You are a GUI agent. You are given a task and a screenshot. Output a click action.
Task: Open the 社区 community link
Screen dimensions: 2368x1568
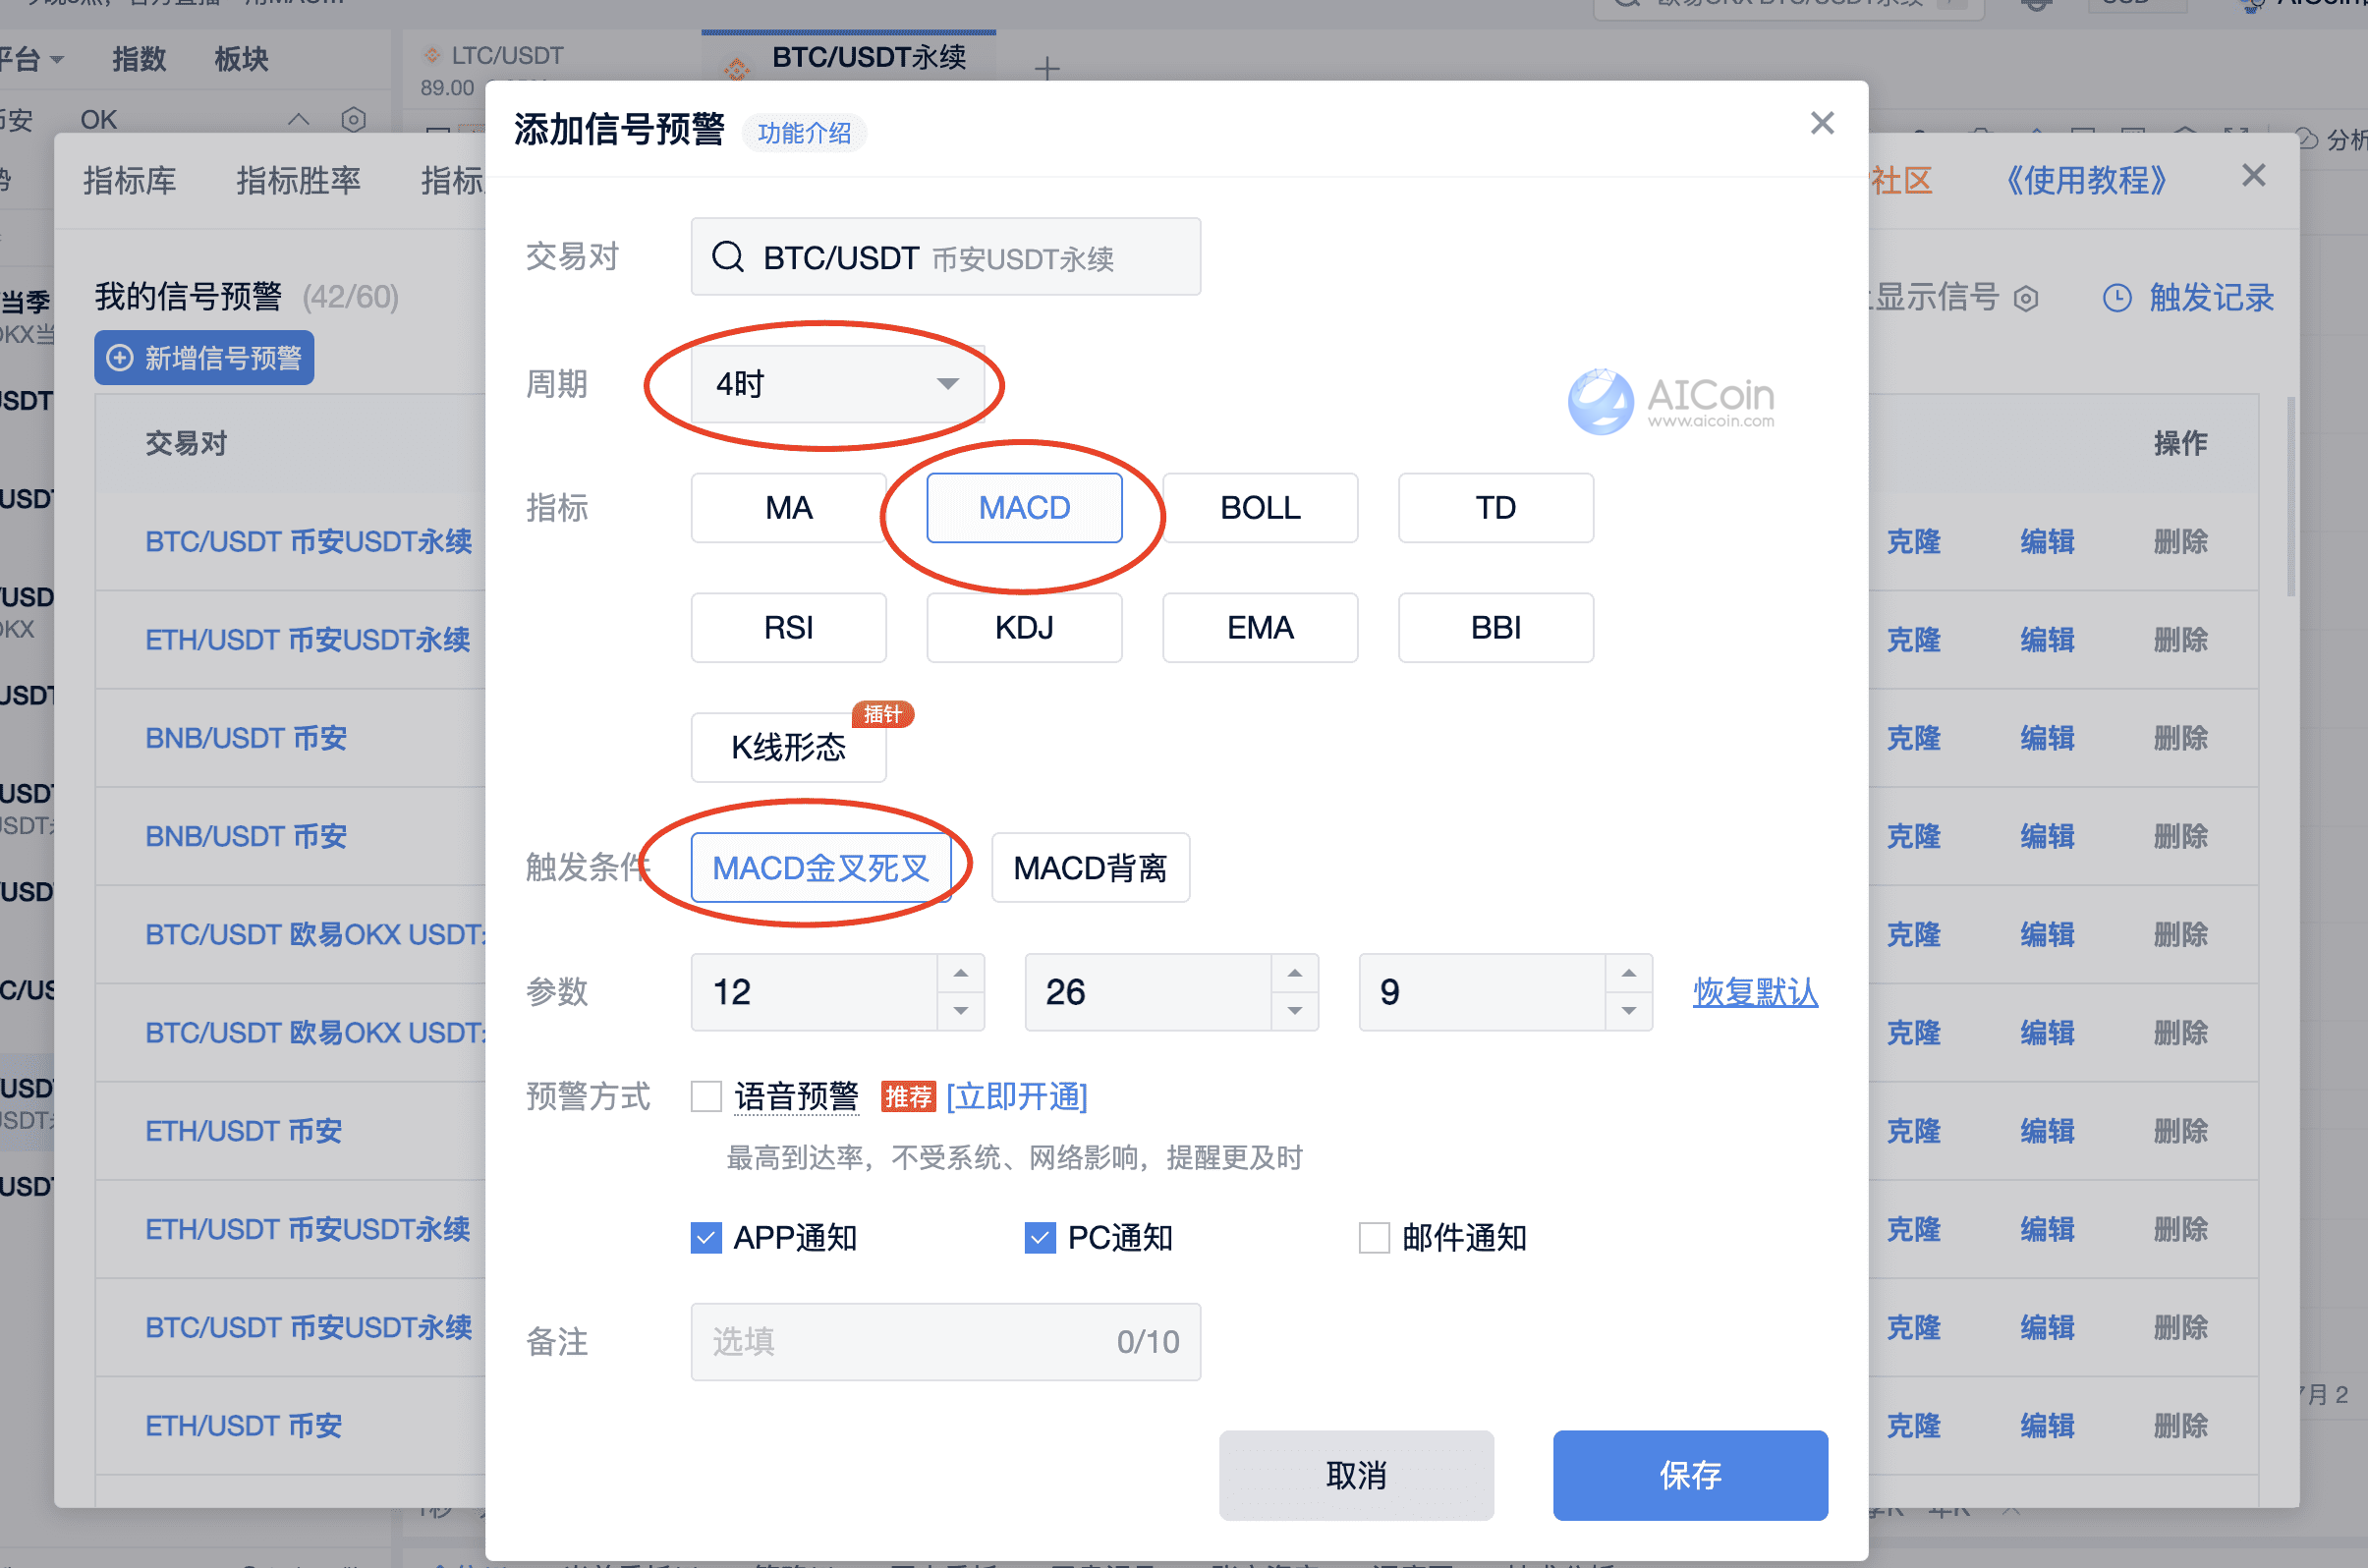pyautogui.click(x=1901, y=181)
